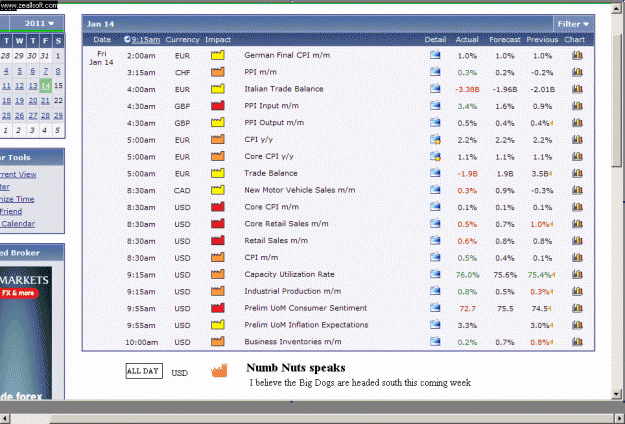The image size is (625, 424).
Task: Open detail folder for PPI Input m/m
Action: 435,106
